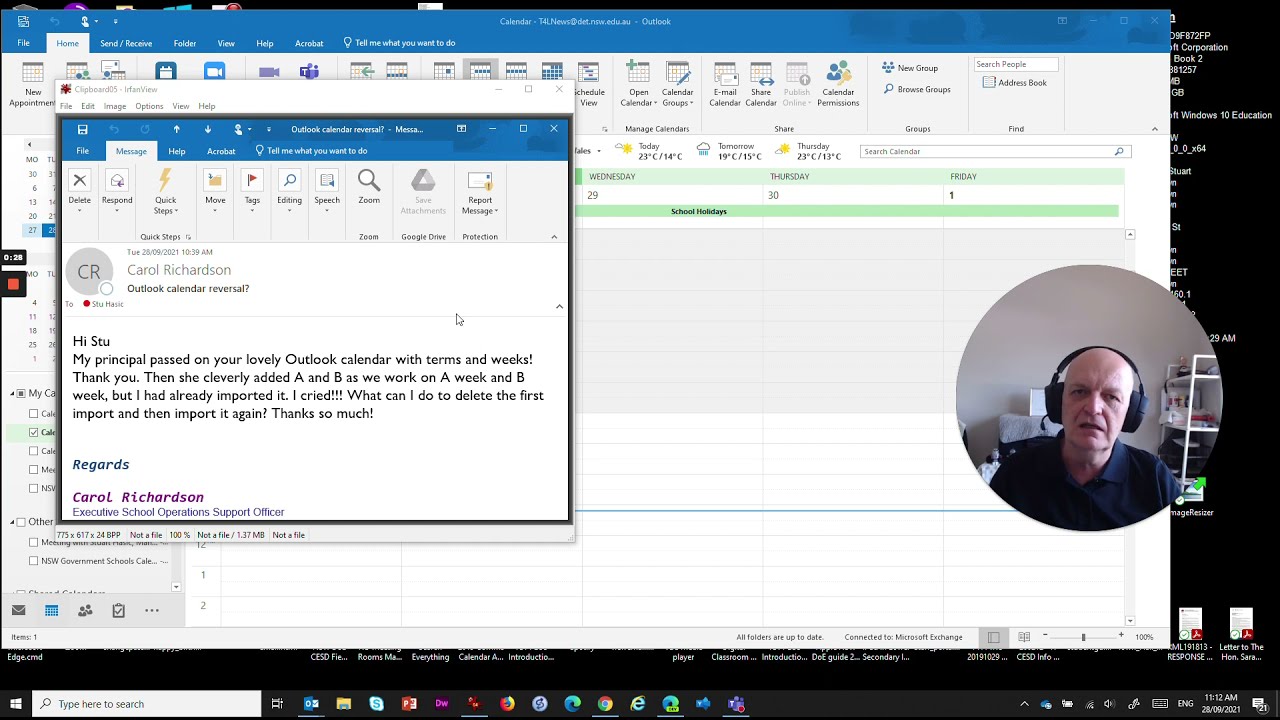Collapse the message header details chevron
Viewport: 1280px width, 720px height.
[x=559, y=307]
